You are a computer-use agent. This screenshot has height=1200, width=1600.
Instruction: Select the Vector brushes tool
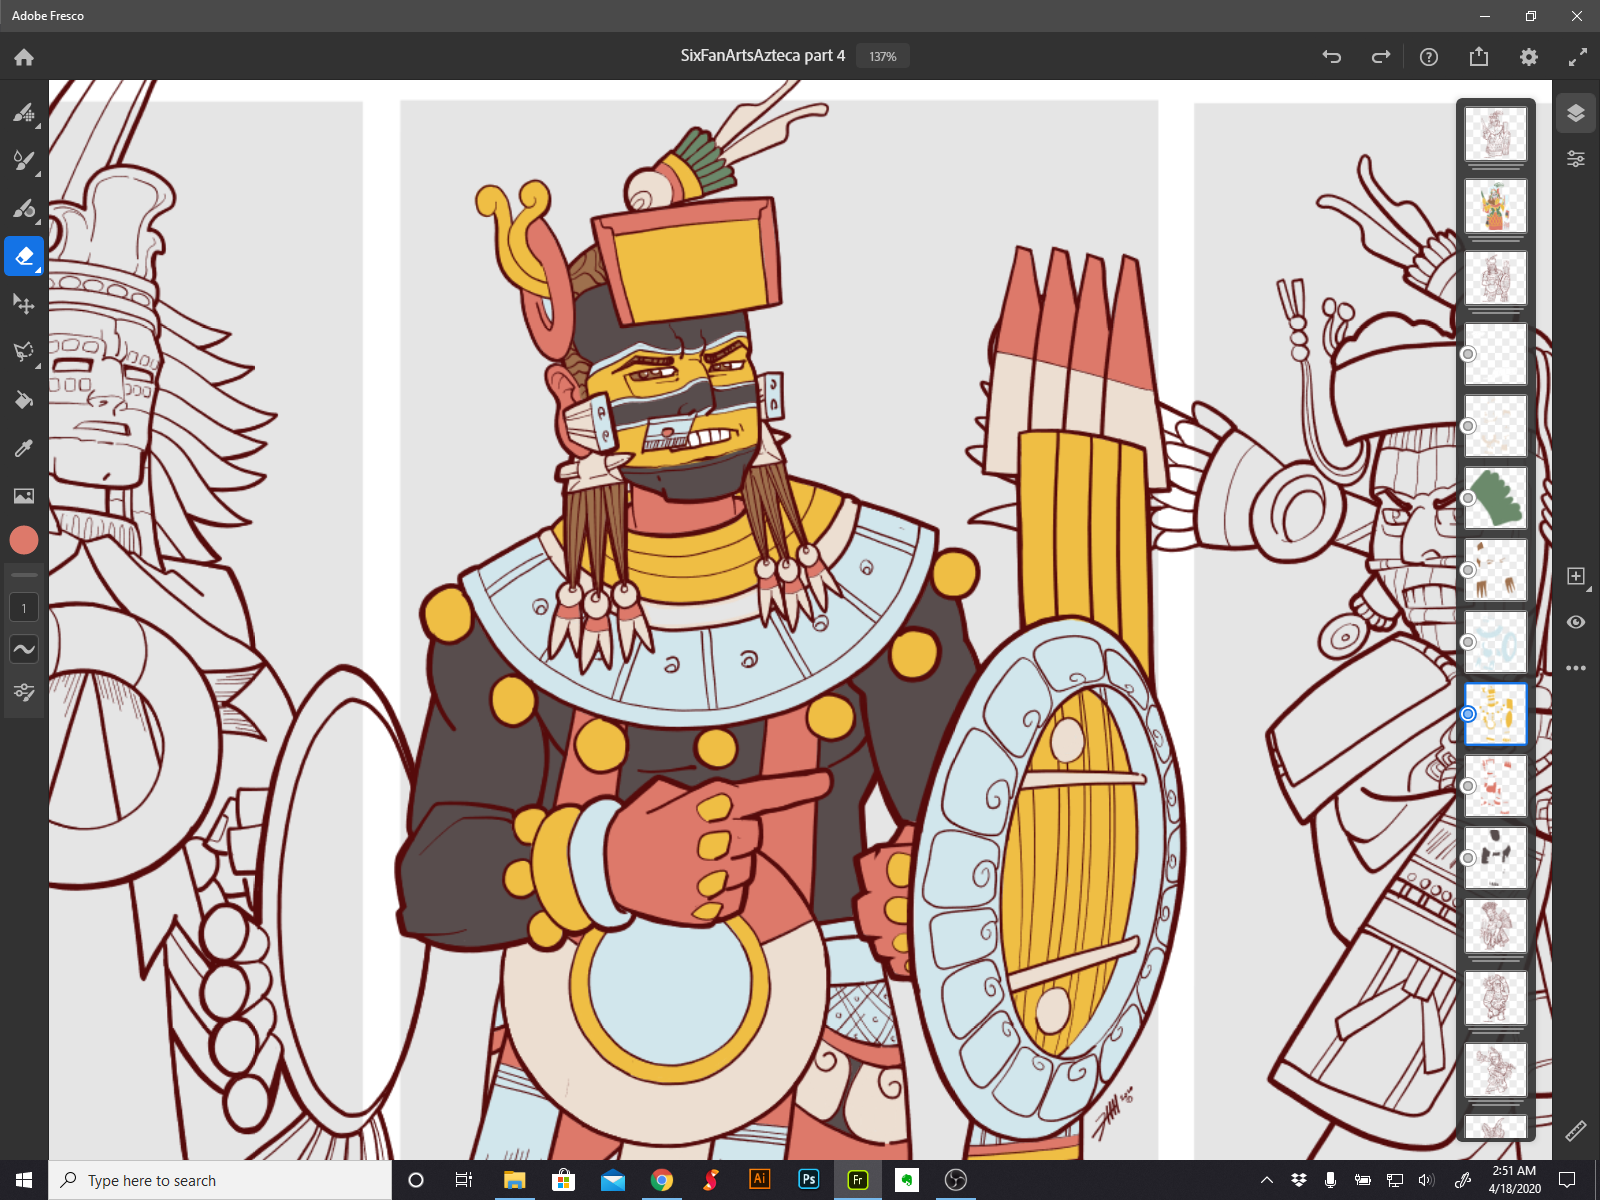click(x=24, y=208)
